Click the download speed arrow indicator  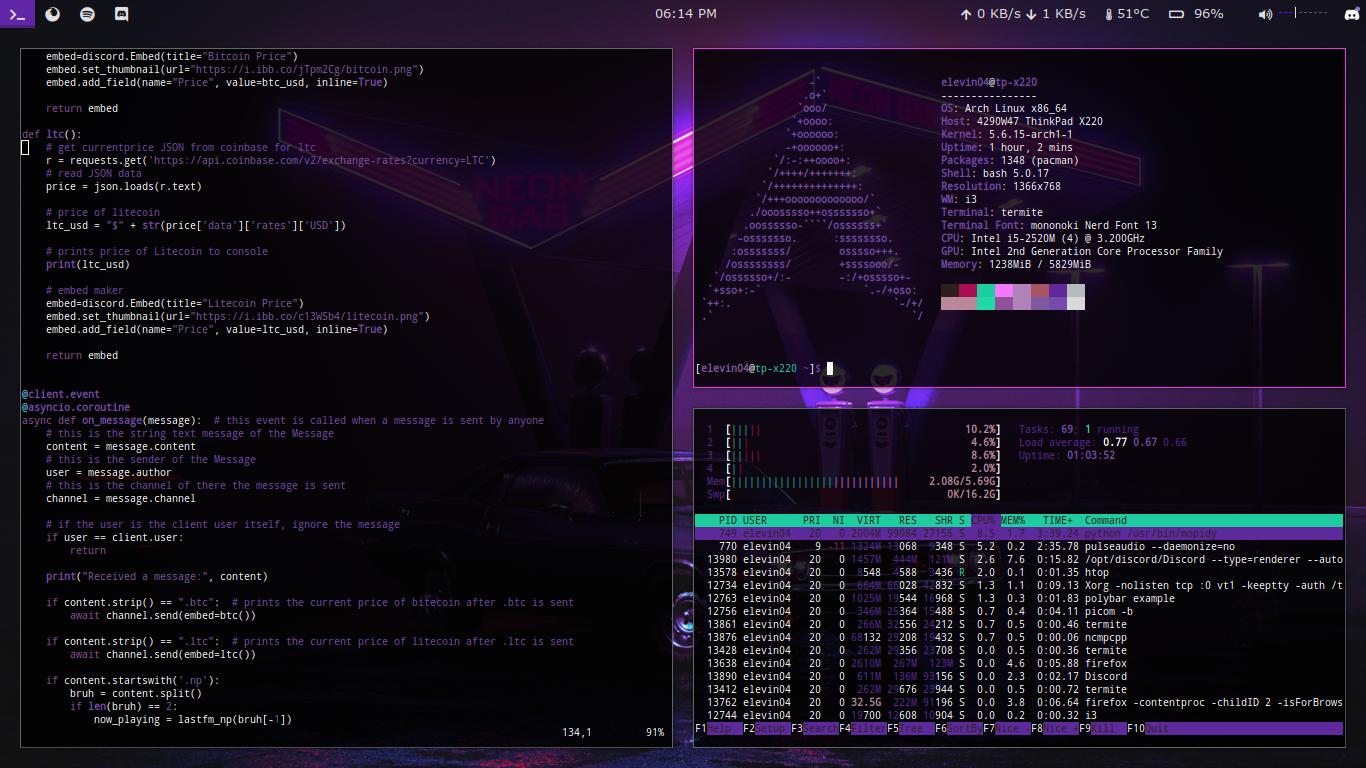tap(1031, 14)
